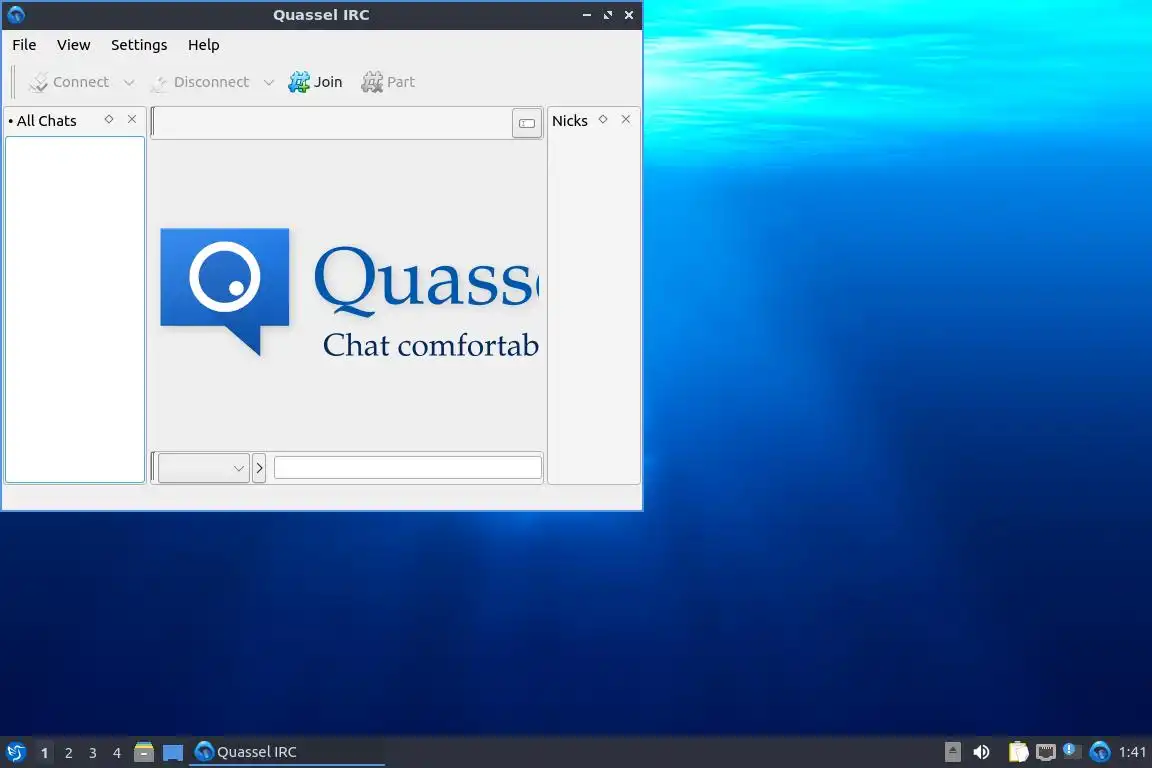Click the button at topic bar's right end
This screenshot has width=1152, height=768.
point(527,123)
